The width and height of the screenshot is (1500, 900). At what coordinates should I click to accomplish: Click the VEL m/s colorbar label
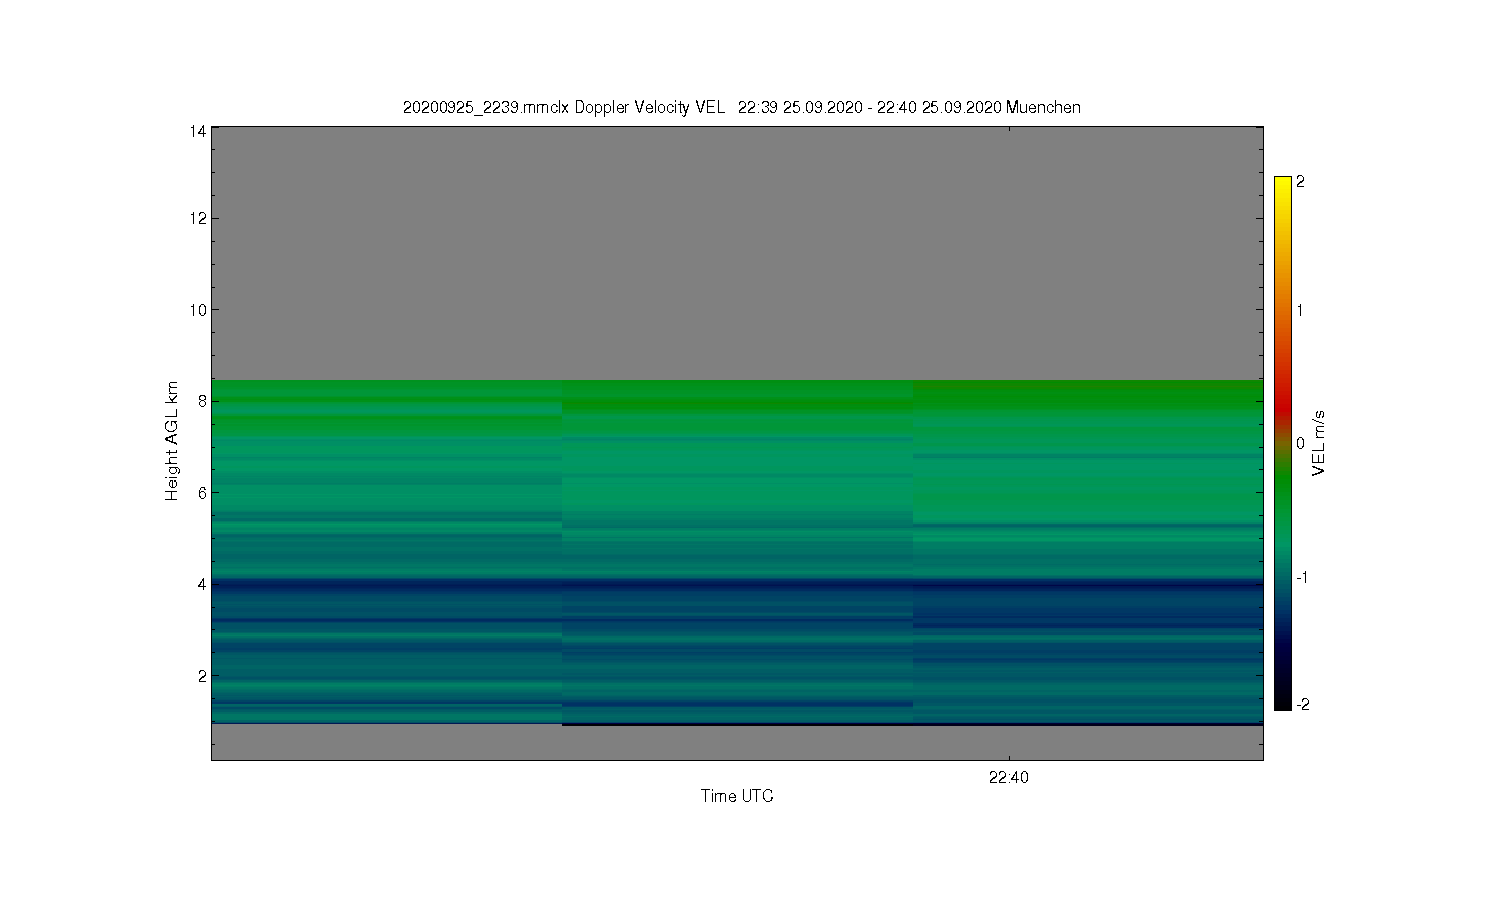(x=1319, y=443)
